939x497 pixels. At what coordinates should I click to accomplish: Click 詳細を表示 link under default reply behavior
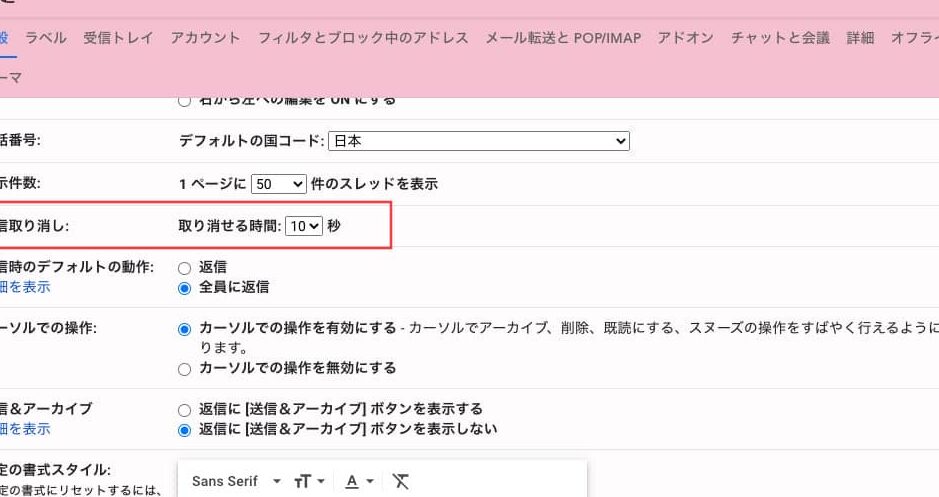tap(25, 288)
